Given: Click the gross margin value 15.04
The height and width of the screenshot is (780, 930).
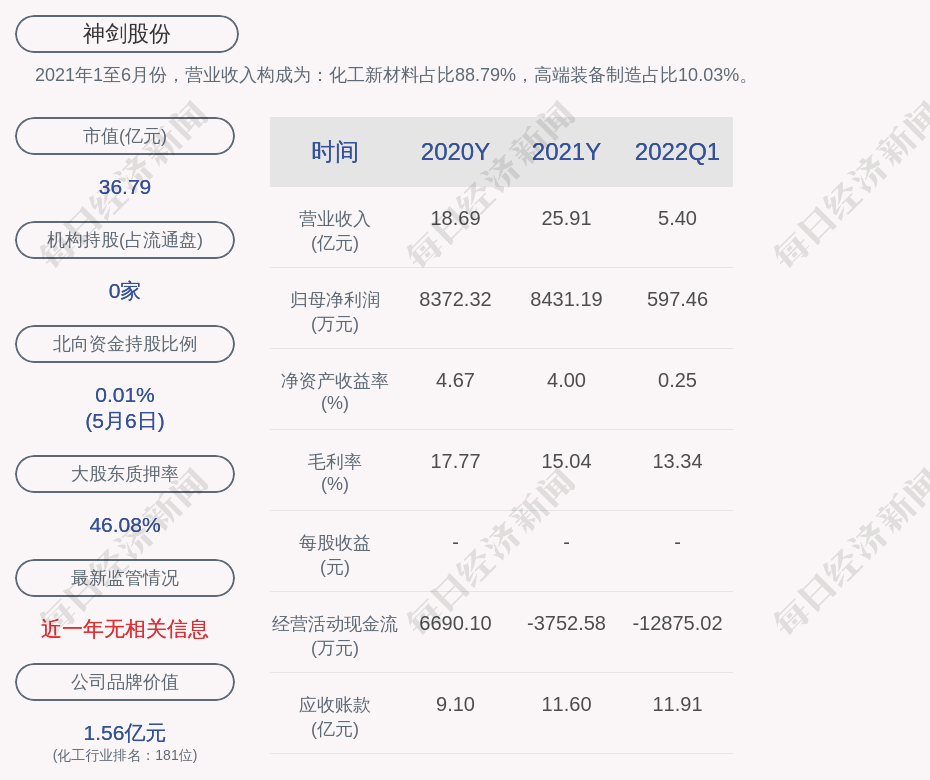Looking at the screenshot, I should pyautogui.click(x=566, y=461).
